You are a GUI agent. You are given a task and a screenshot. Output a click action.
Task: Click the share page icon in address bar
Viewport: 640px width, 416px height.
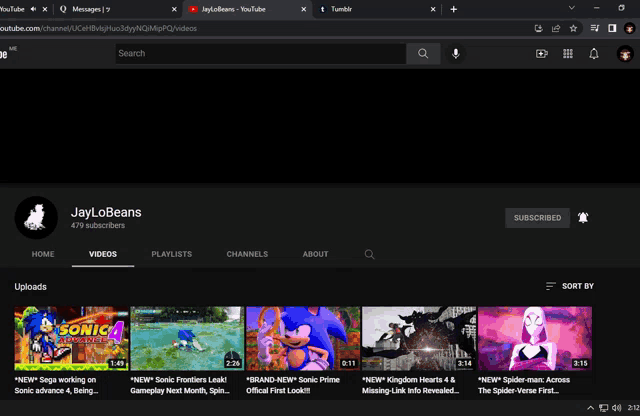pos(556,28)
